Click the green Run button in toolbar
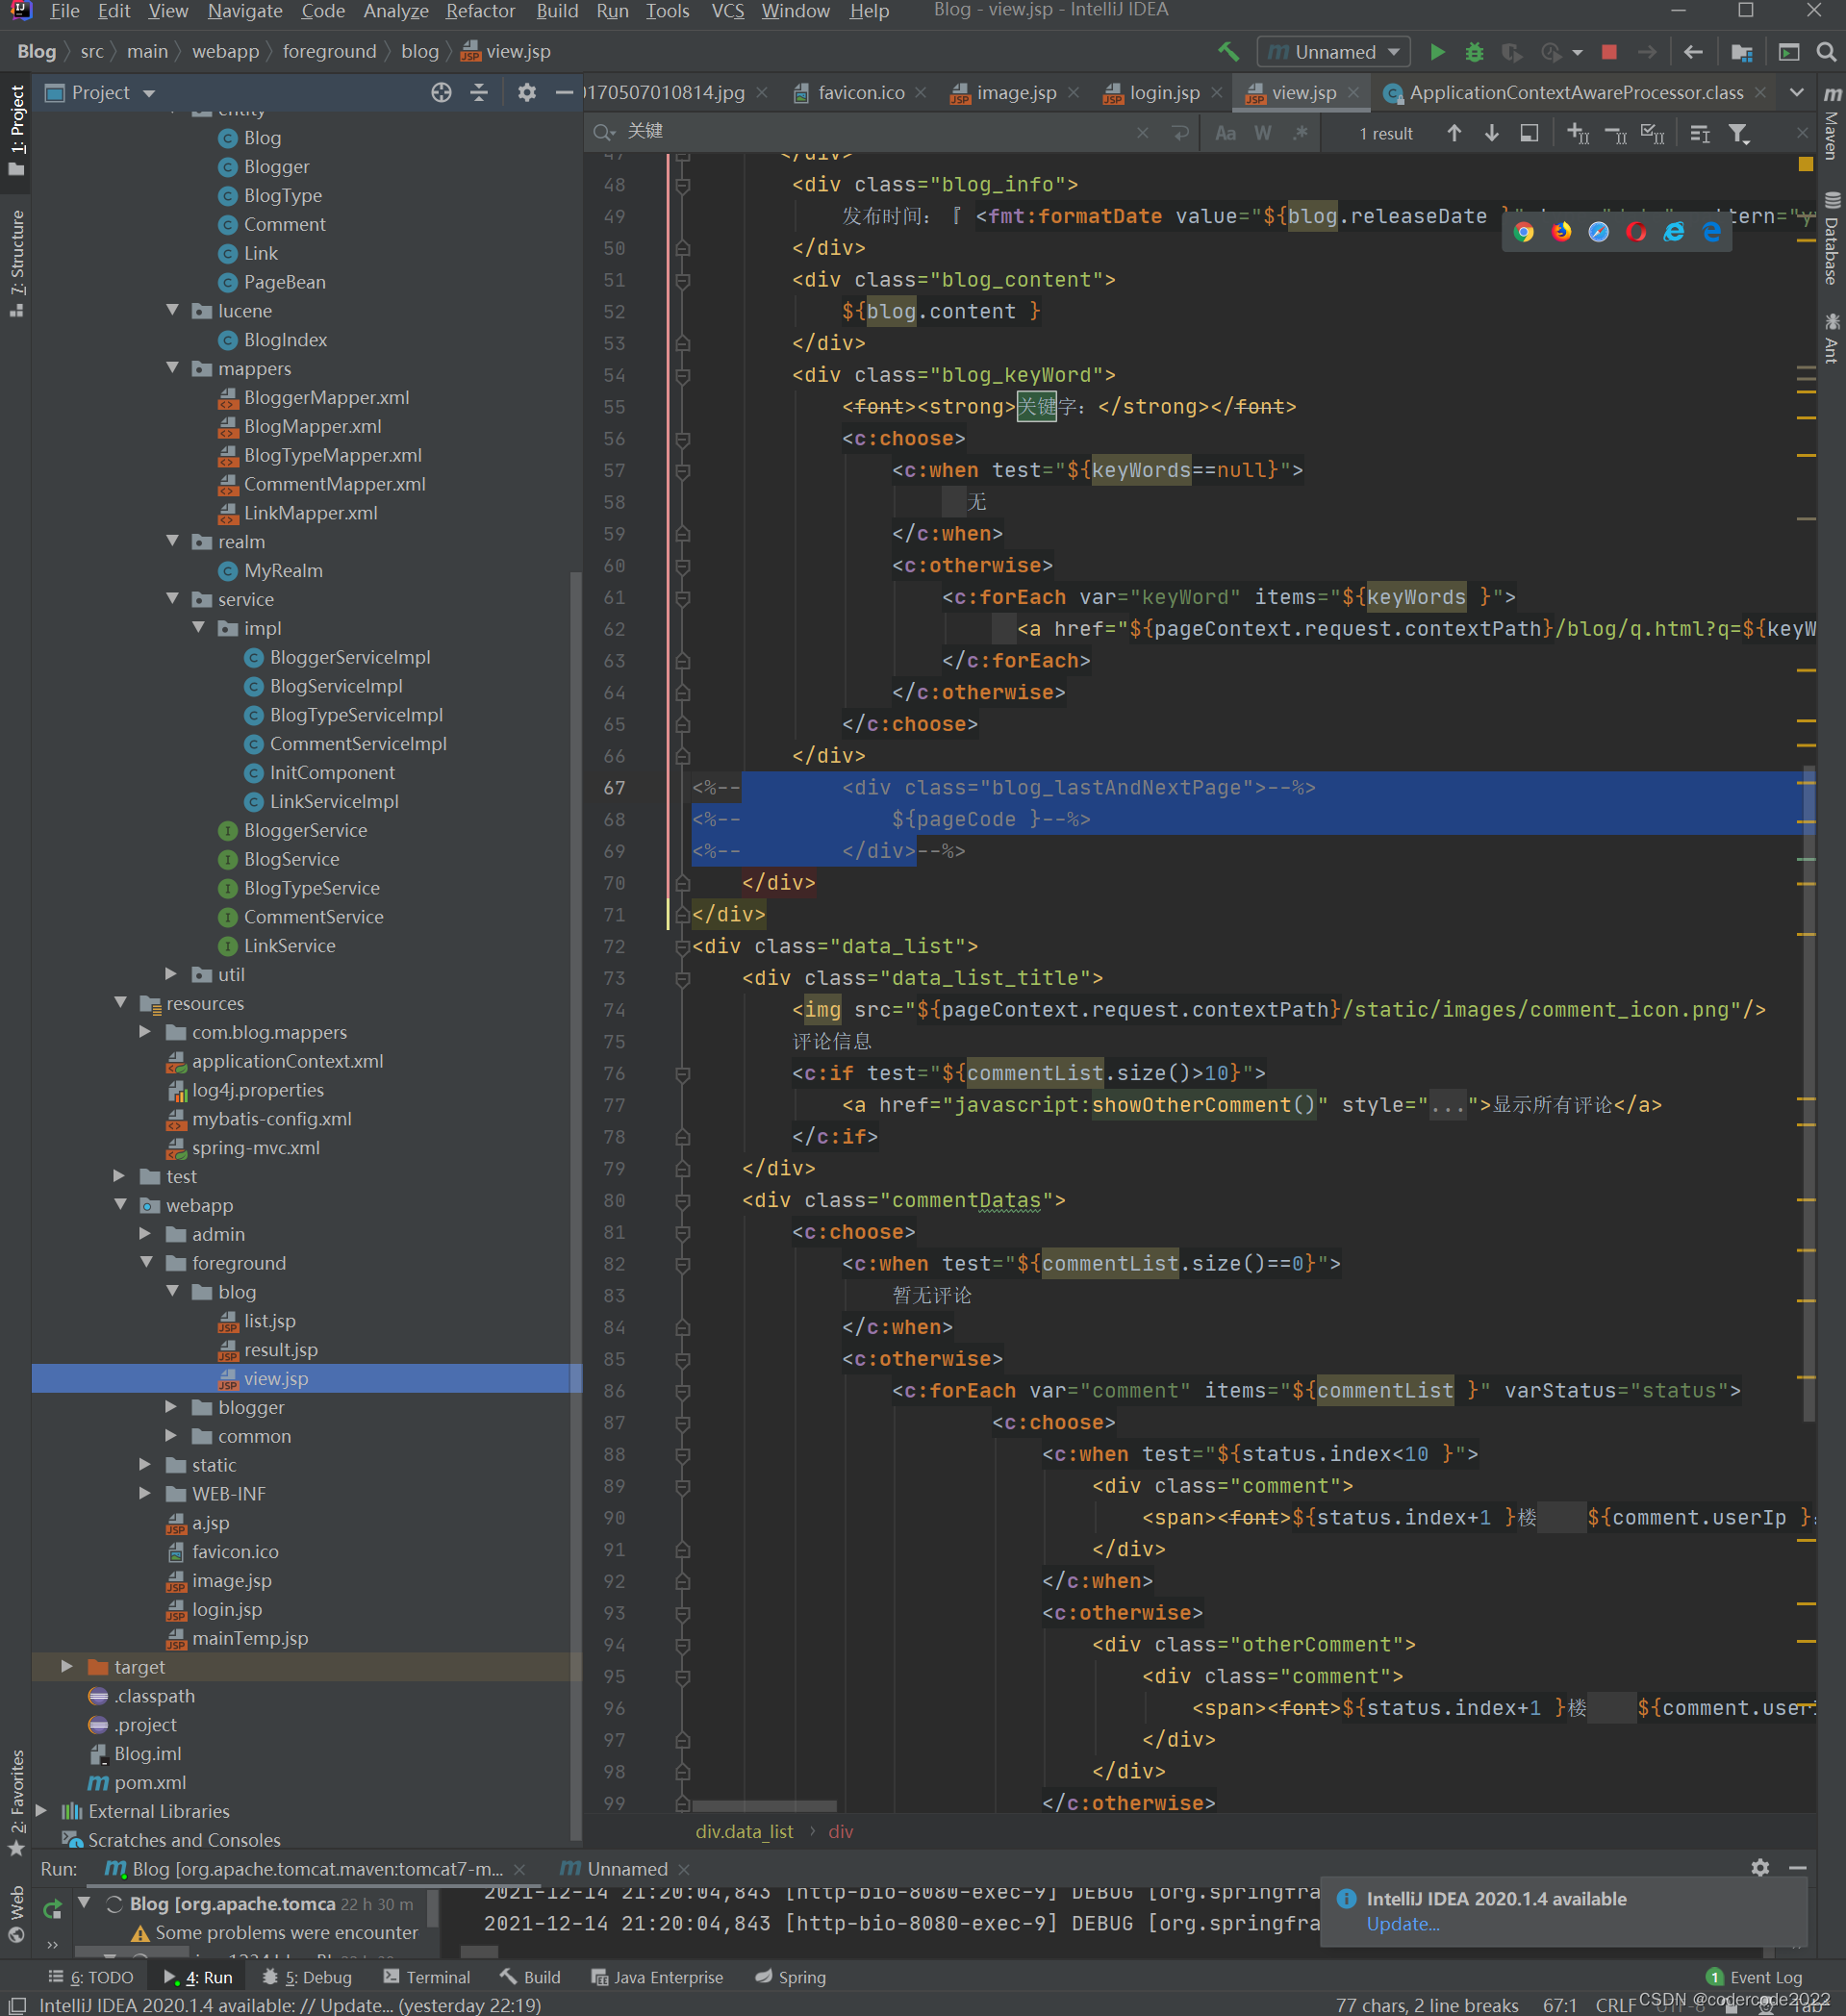This screenshot has height=2016, width=1846. (1437, 52)
